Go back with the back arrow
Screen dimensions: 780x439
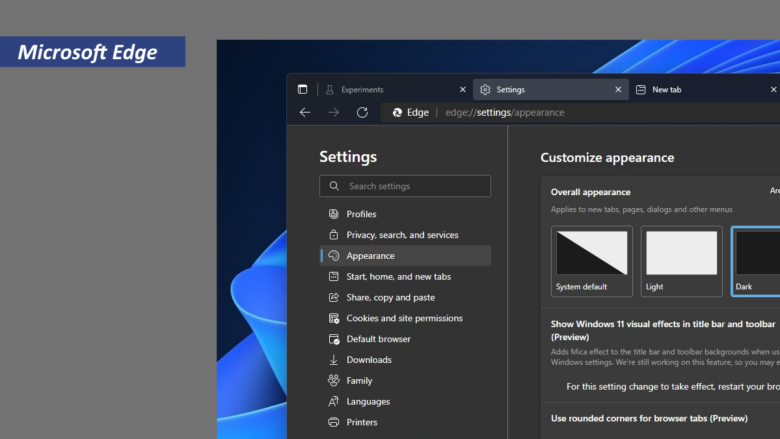305,112
